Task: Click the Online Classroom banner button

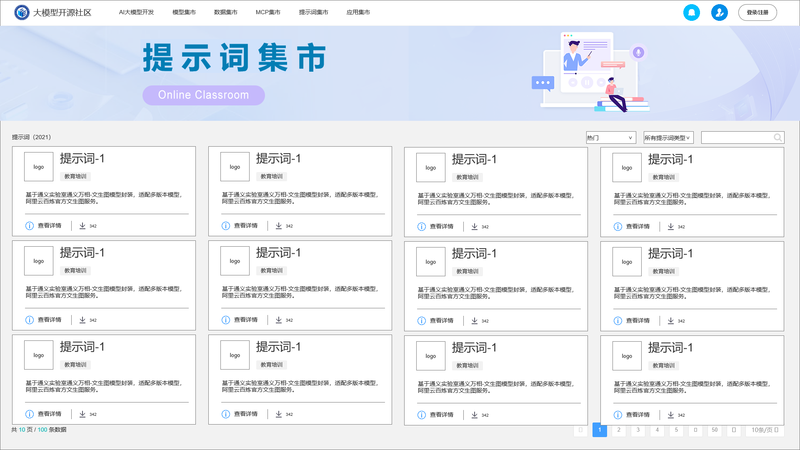Action: (204, 95)
